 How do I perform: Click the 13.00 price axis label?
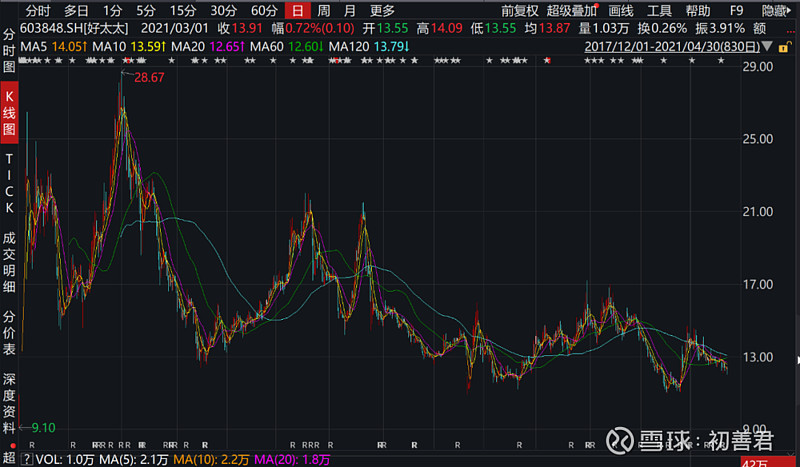coord(758,357)
